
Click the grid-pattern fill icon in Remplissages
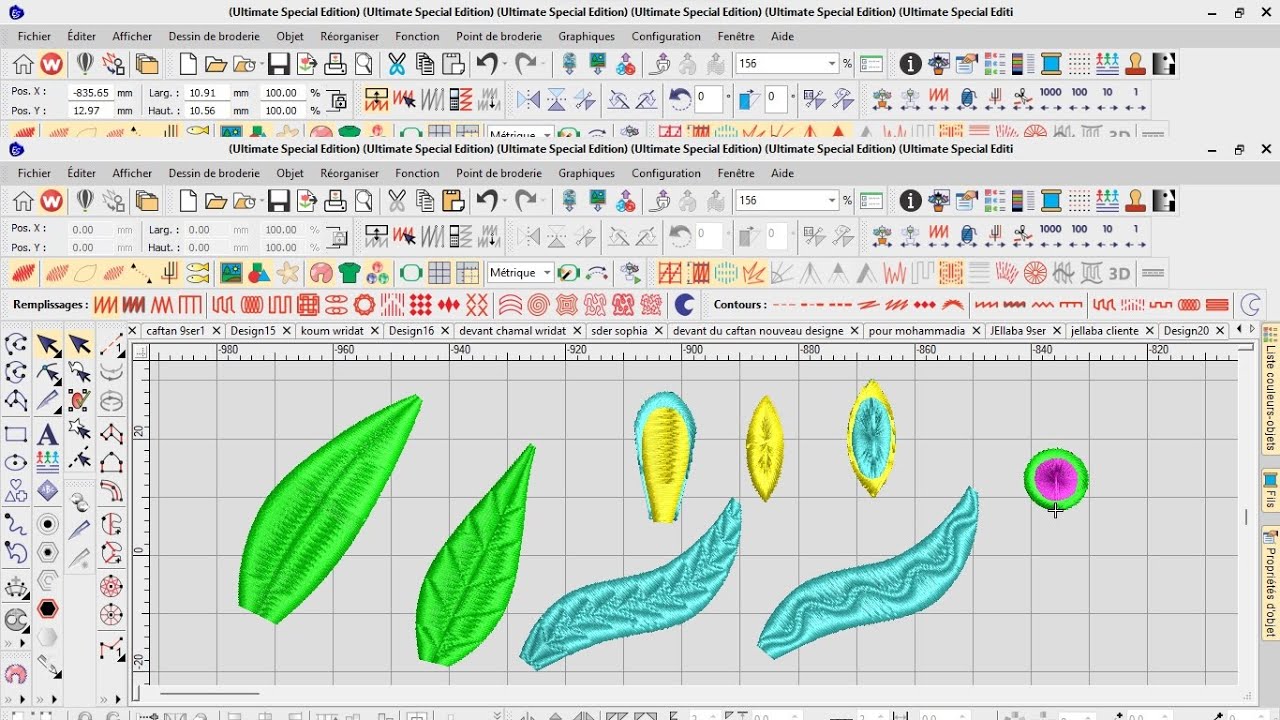pos(308,305)
